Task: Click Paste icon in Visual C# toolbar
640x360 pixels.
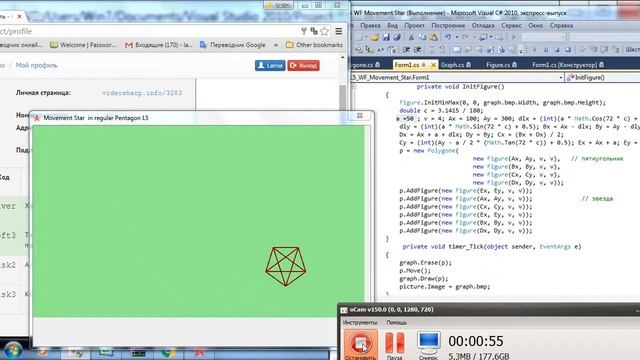Action: pyautogui.click(x=433, y=38)
